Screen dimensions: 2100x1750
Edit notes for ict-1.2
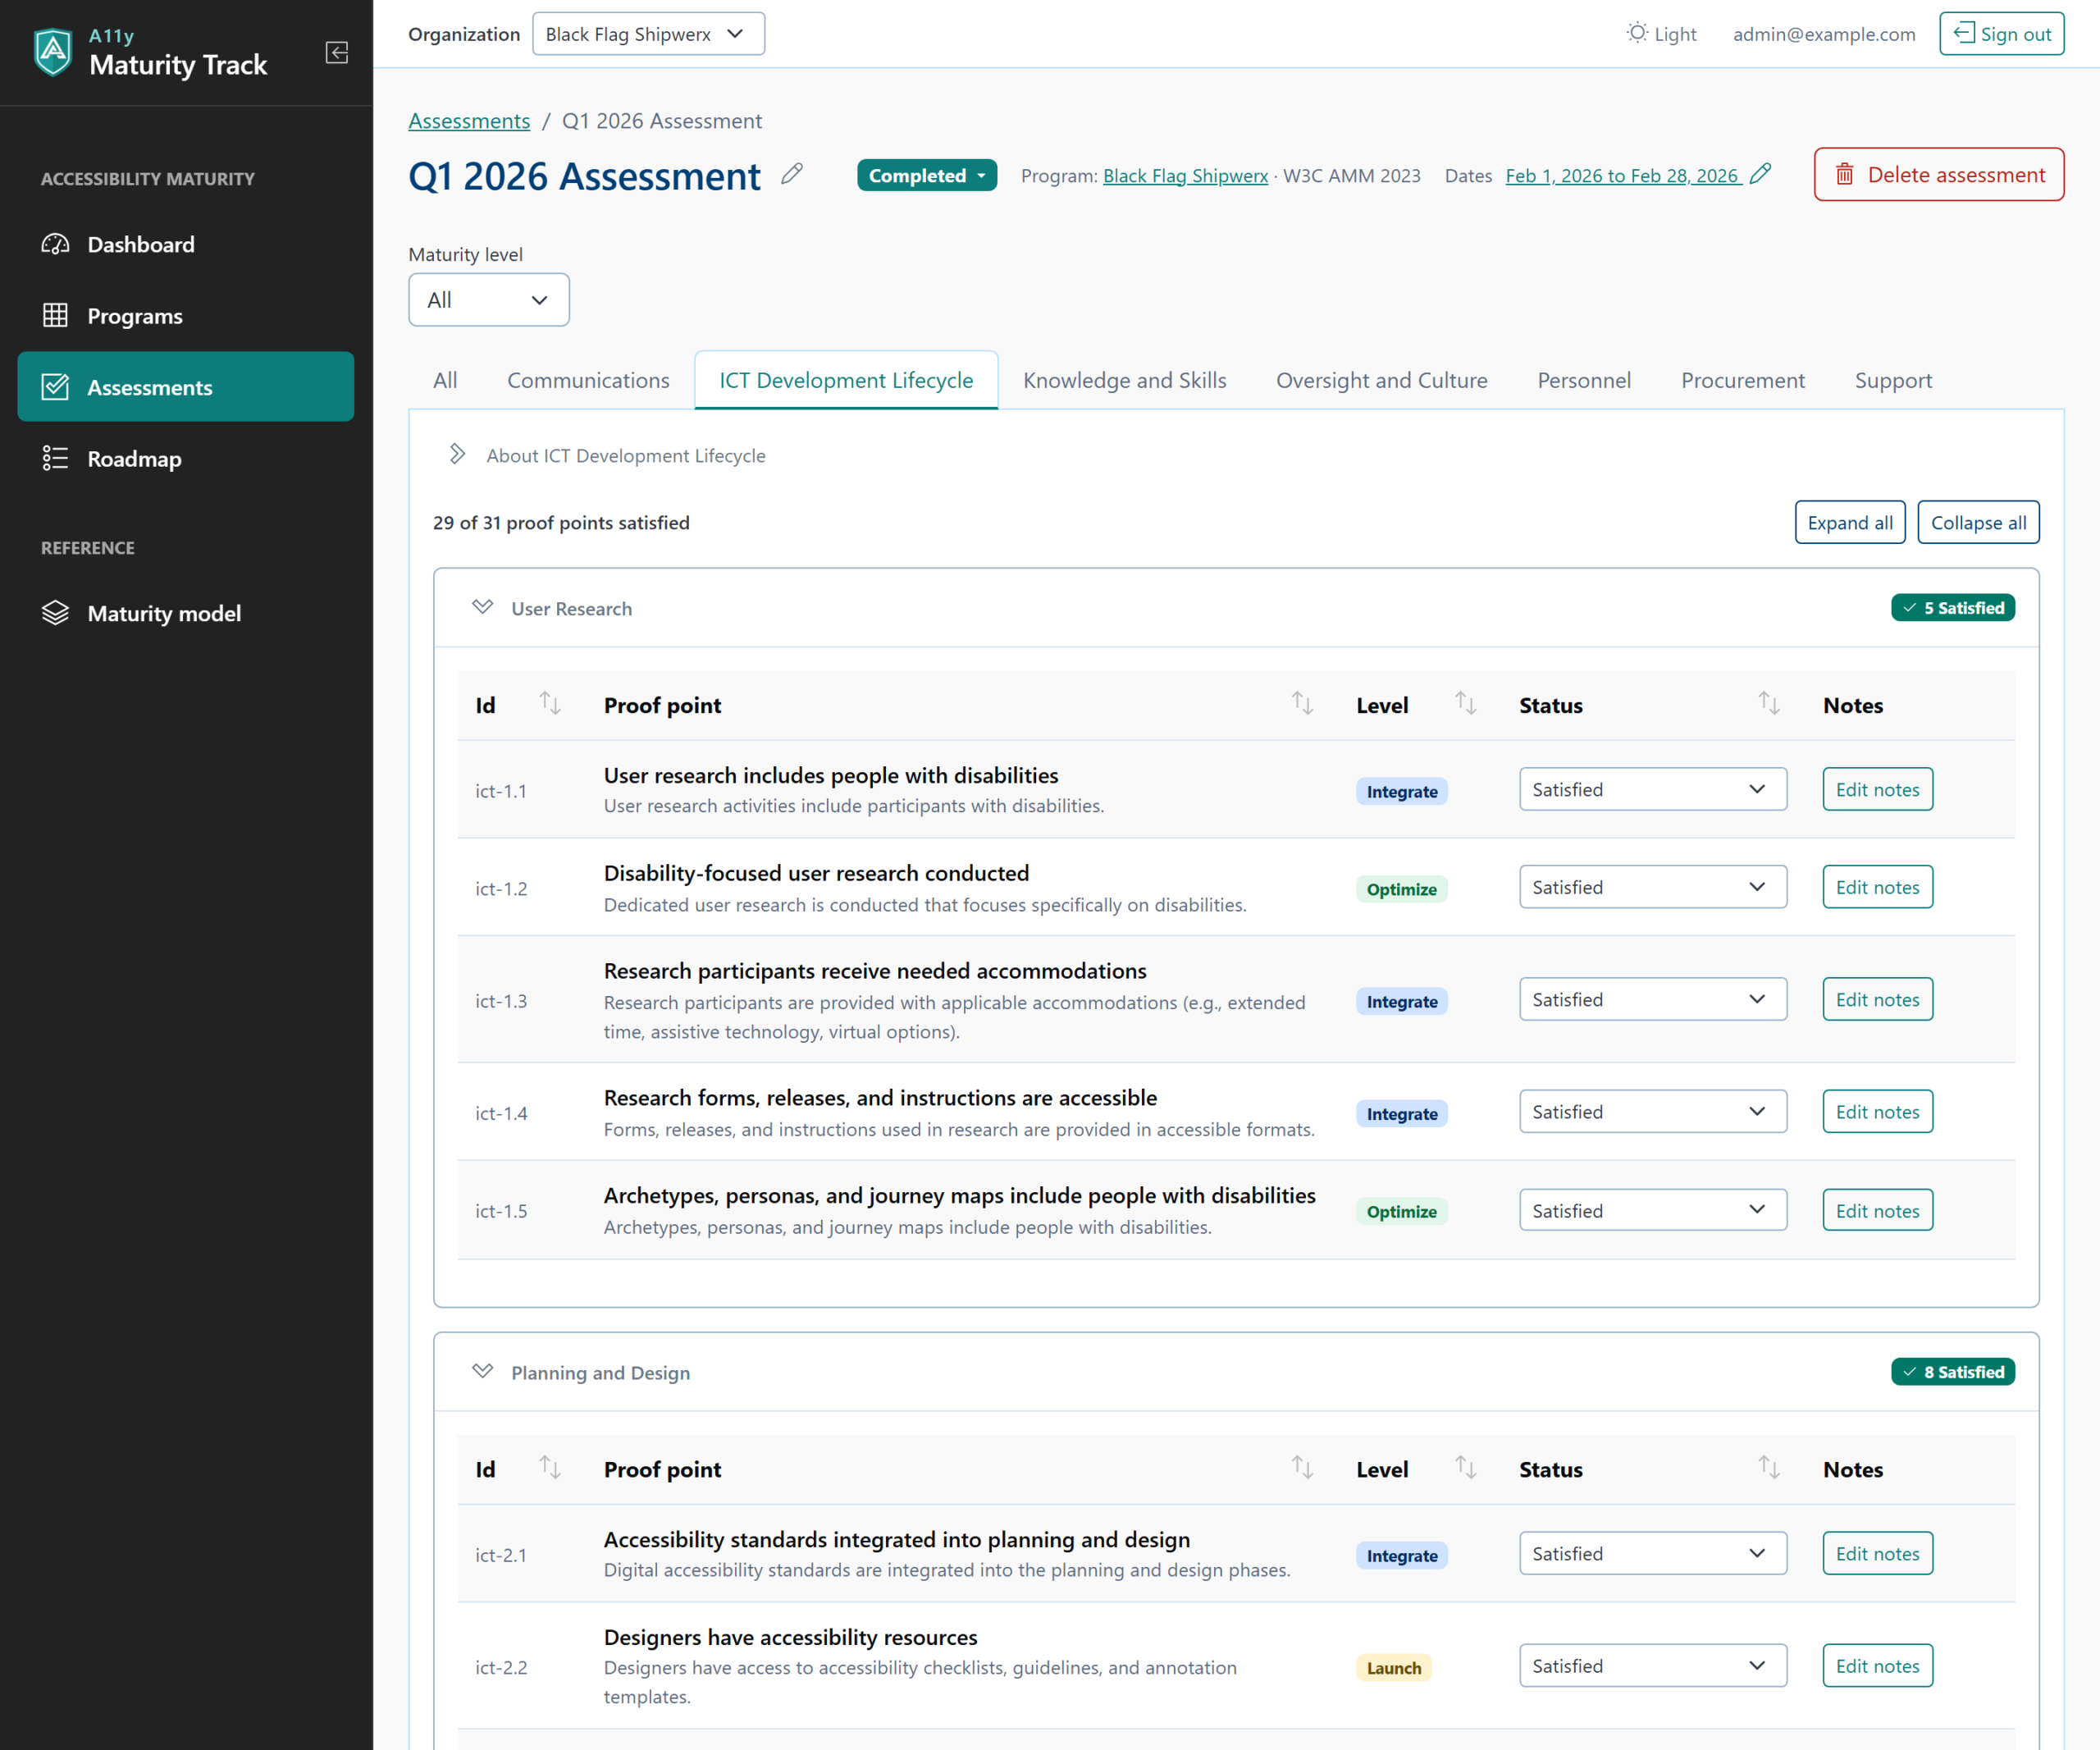click(1877, 888)
